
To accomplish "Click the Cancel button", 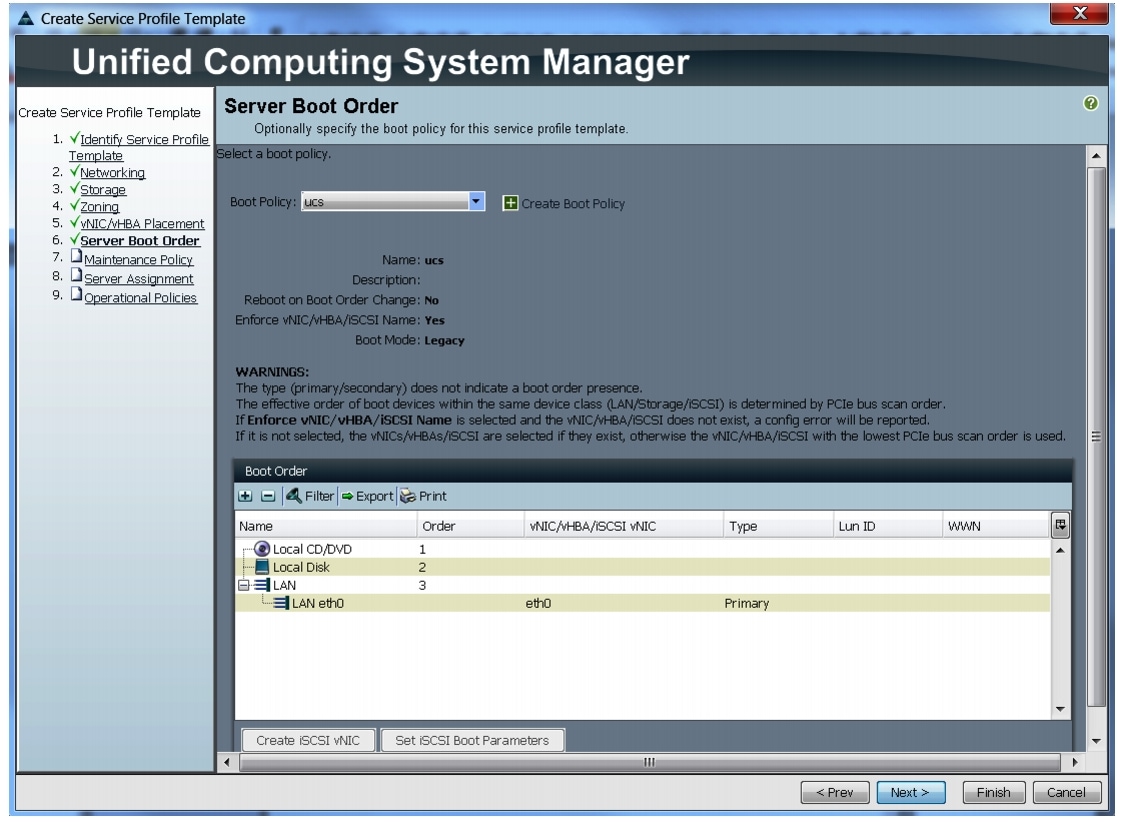I will 1066,792.
